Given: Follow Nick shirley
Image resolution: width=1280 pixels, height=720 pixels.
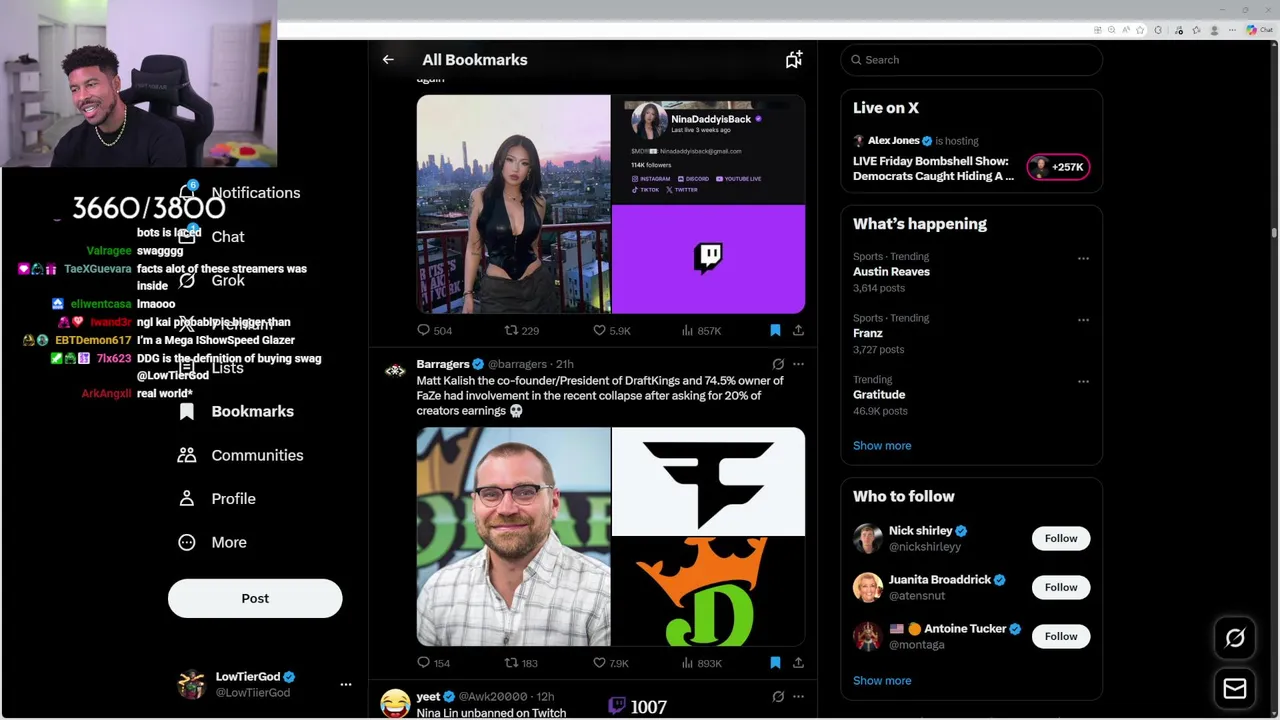Looking at the screenshot, I should (x=1061, y=538).
